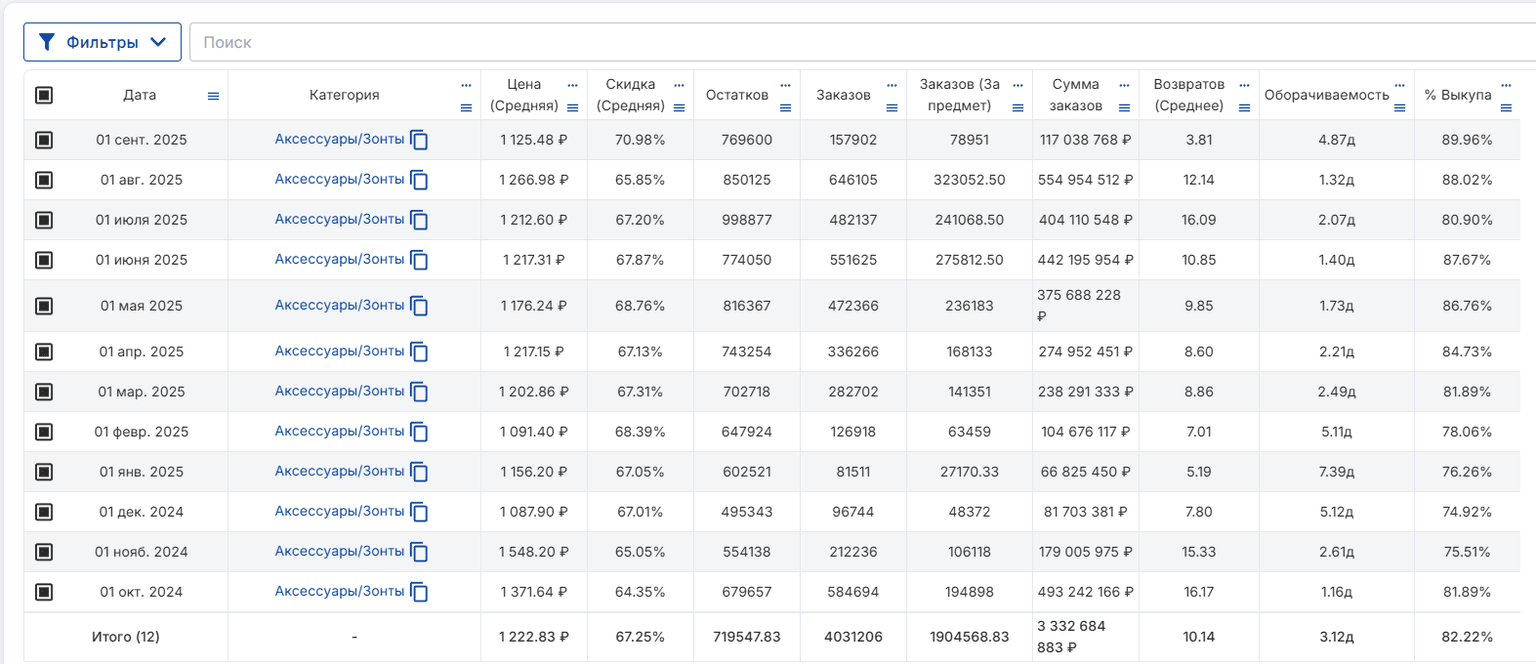The height and width of the screenshot is (664, 1536).
Task: Open three-dots options of Категория column
Action: [466, 85]
